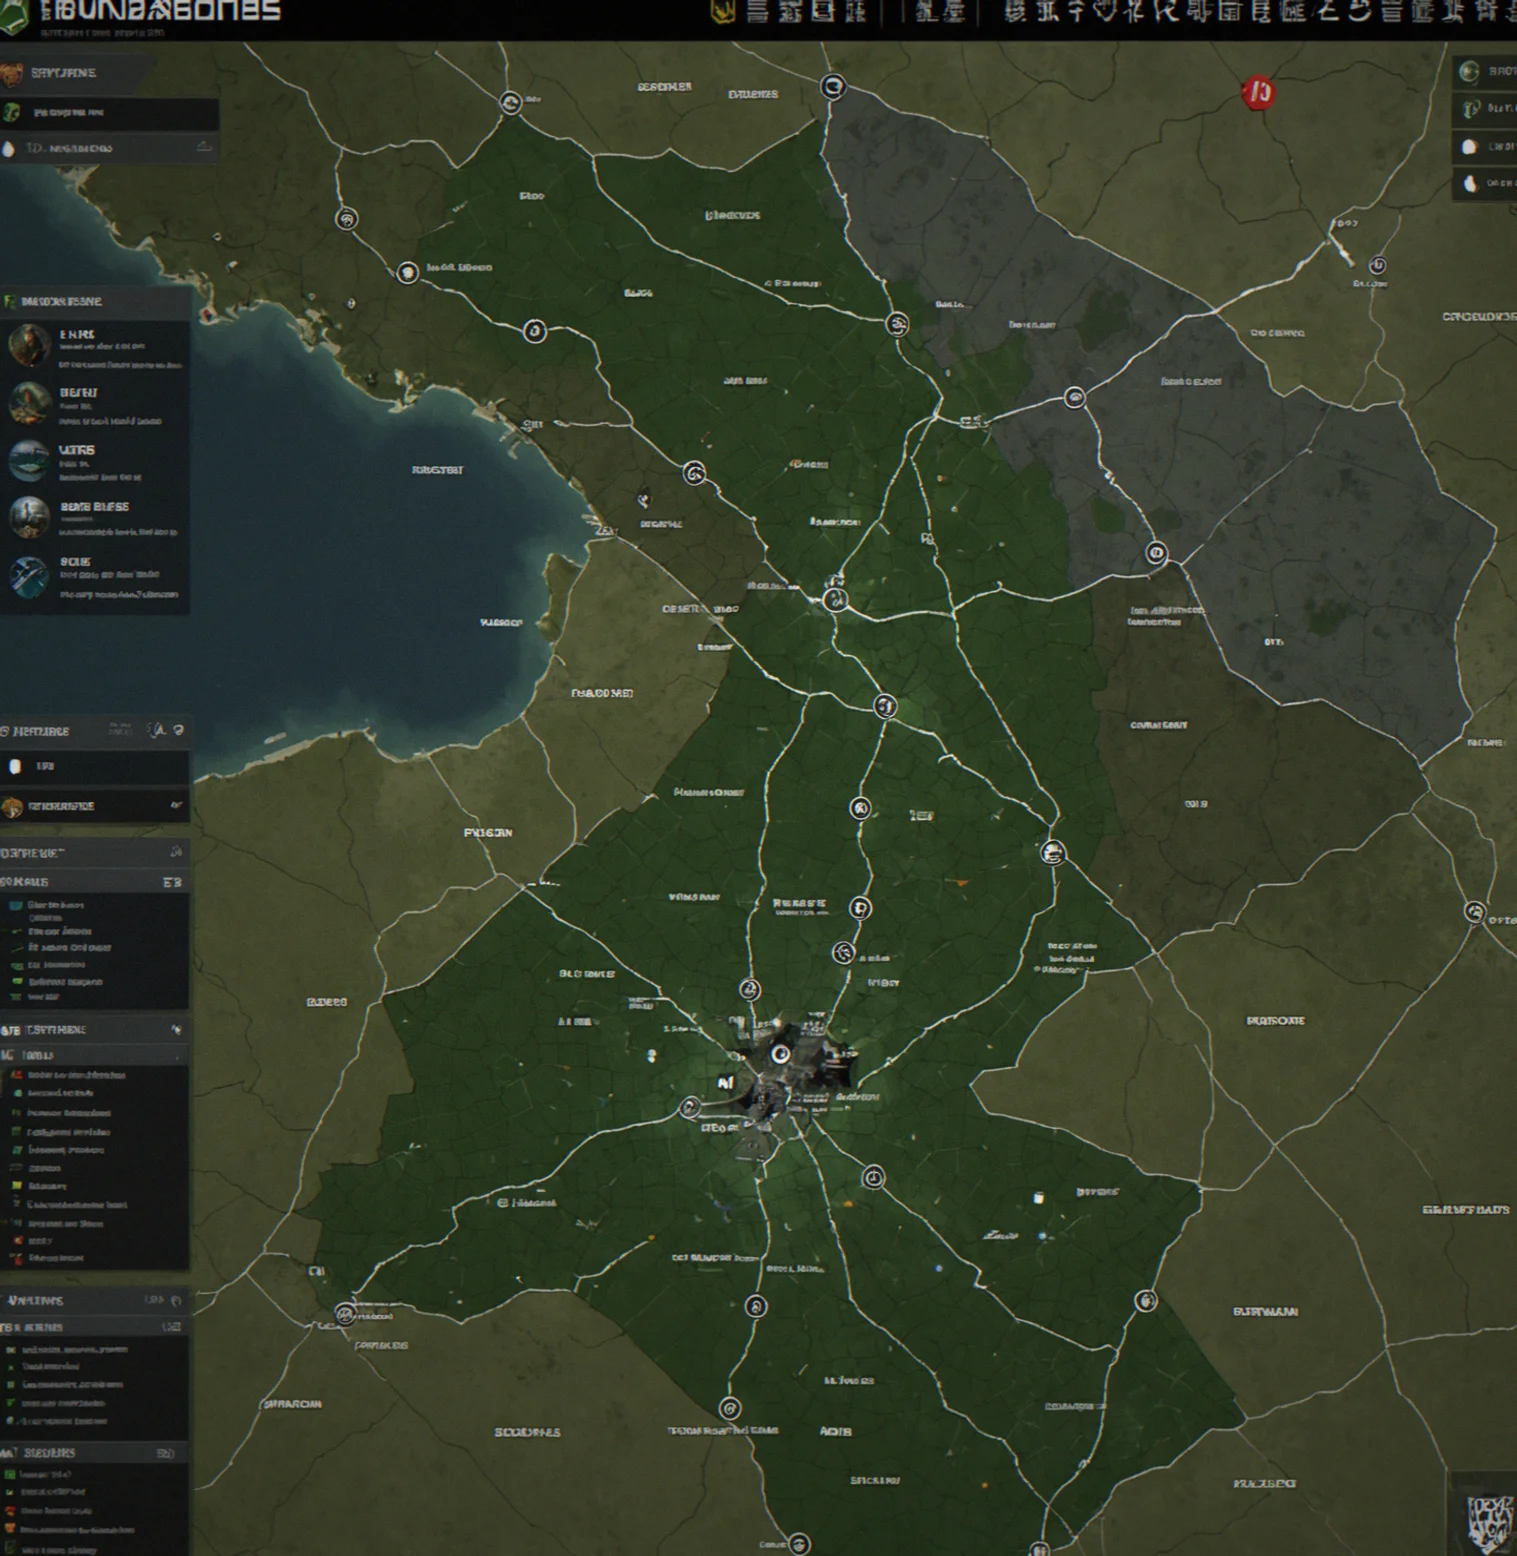The image size is (1517, 1556).
Task: Select the green emblem icon under the top-left header
Action: pyautogui.click(x=12, y=112)
